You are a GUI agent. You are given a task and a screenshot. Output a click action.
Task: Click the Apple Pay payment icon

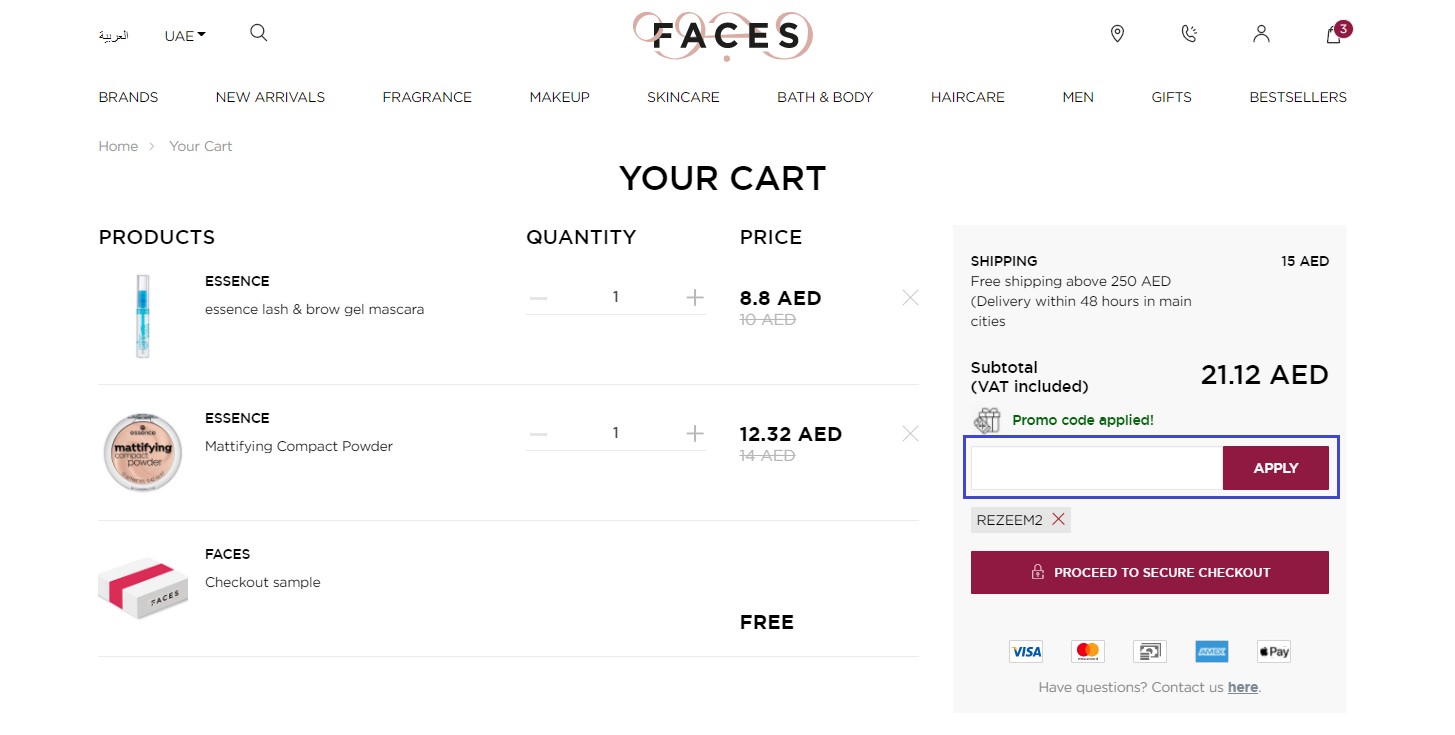(1273, 651)
